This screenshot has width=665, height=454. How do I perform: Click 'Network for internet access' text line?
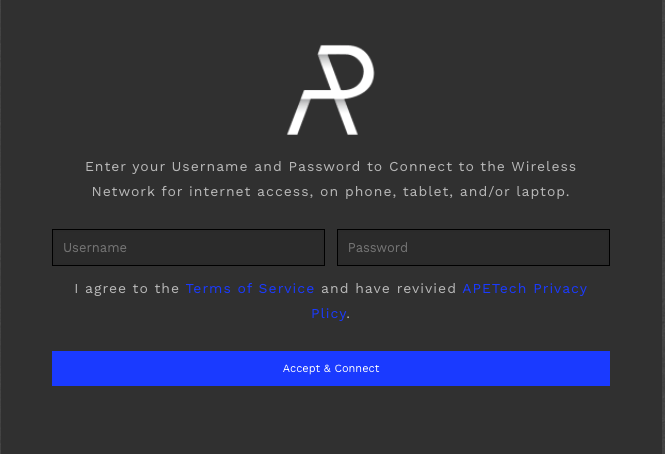click(330, 191)
